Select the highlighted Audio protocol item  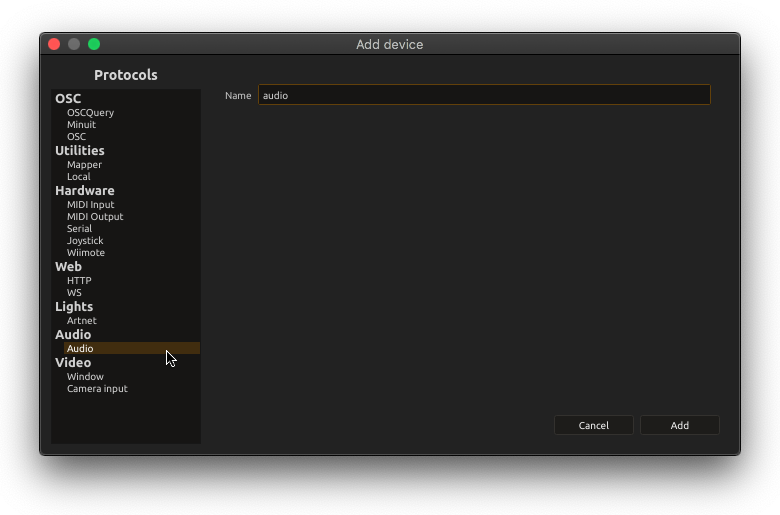[132, 348]
